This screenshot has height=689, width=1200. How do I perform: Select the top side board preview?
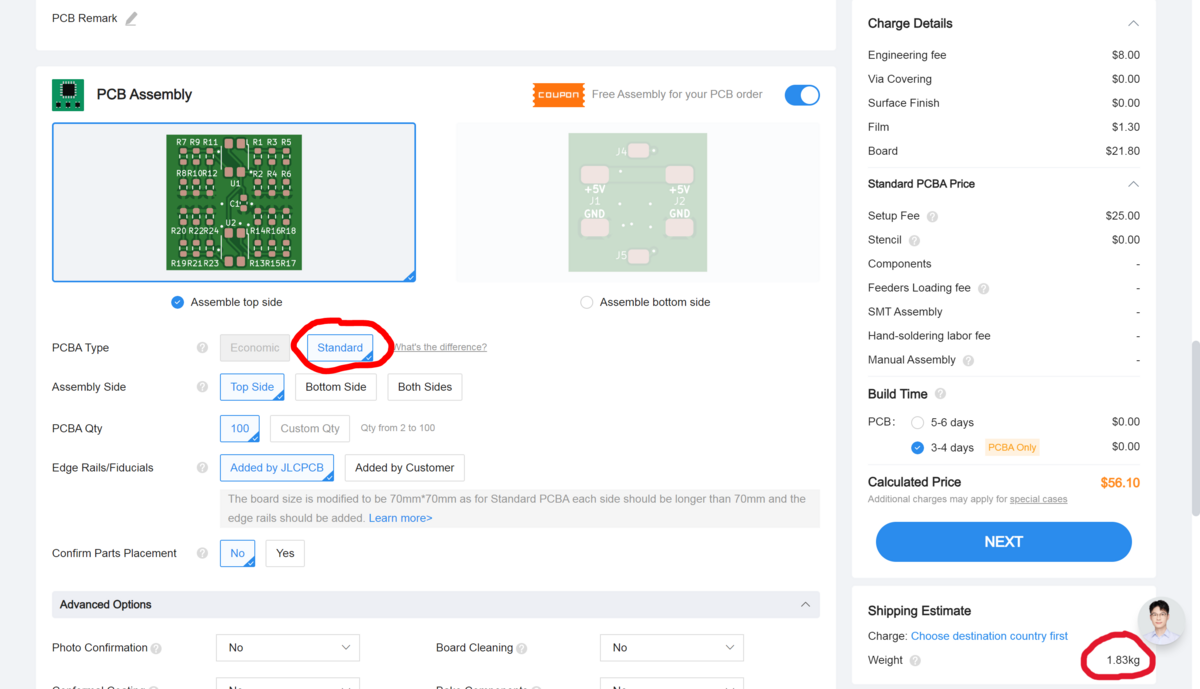(234, 202)
